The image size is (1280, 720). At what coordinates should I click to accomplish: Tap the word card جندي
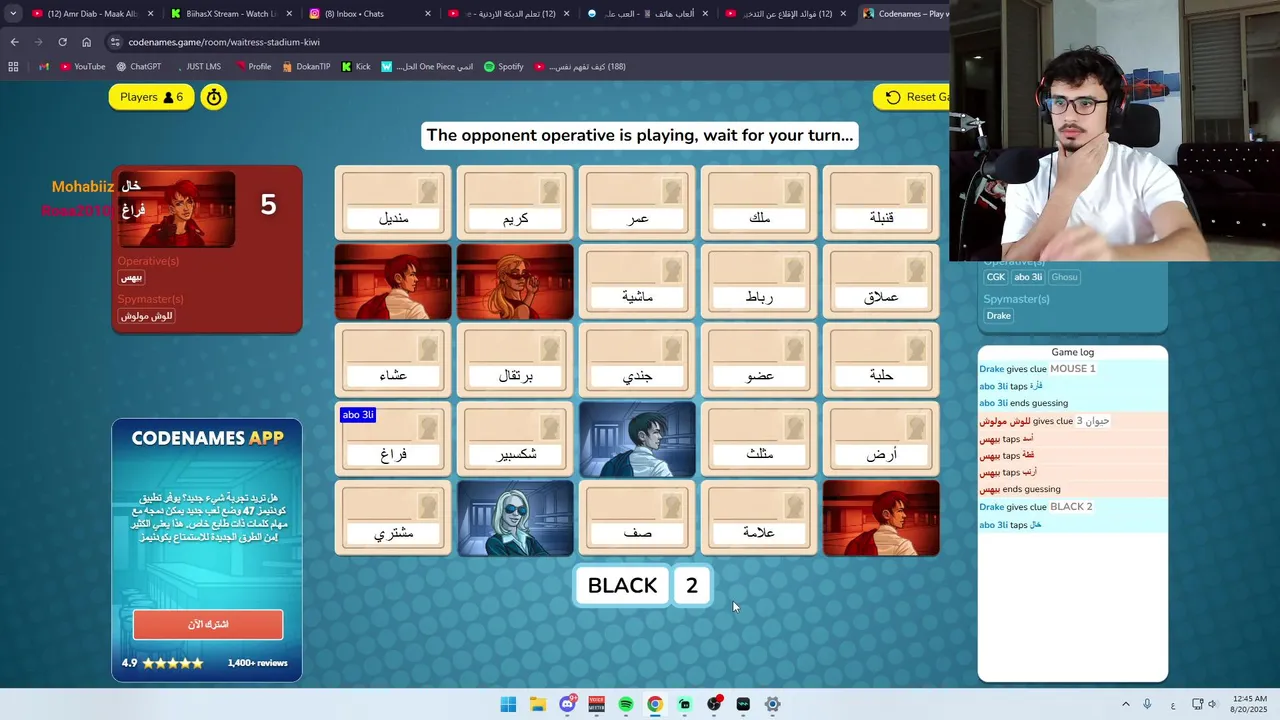637,360
